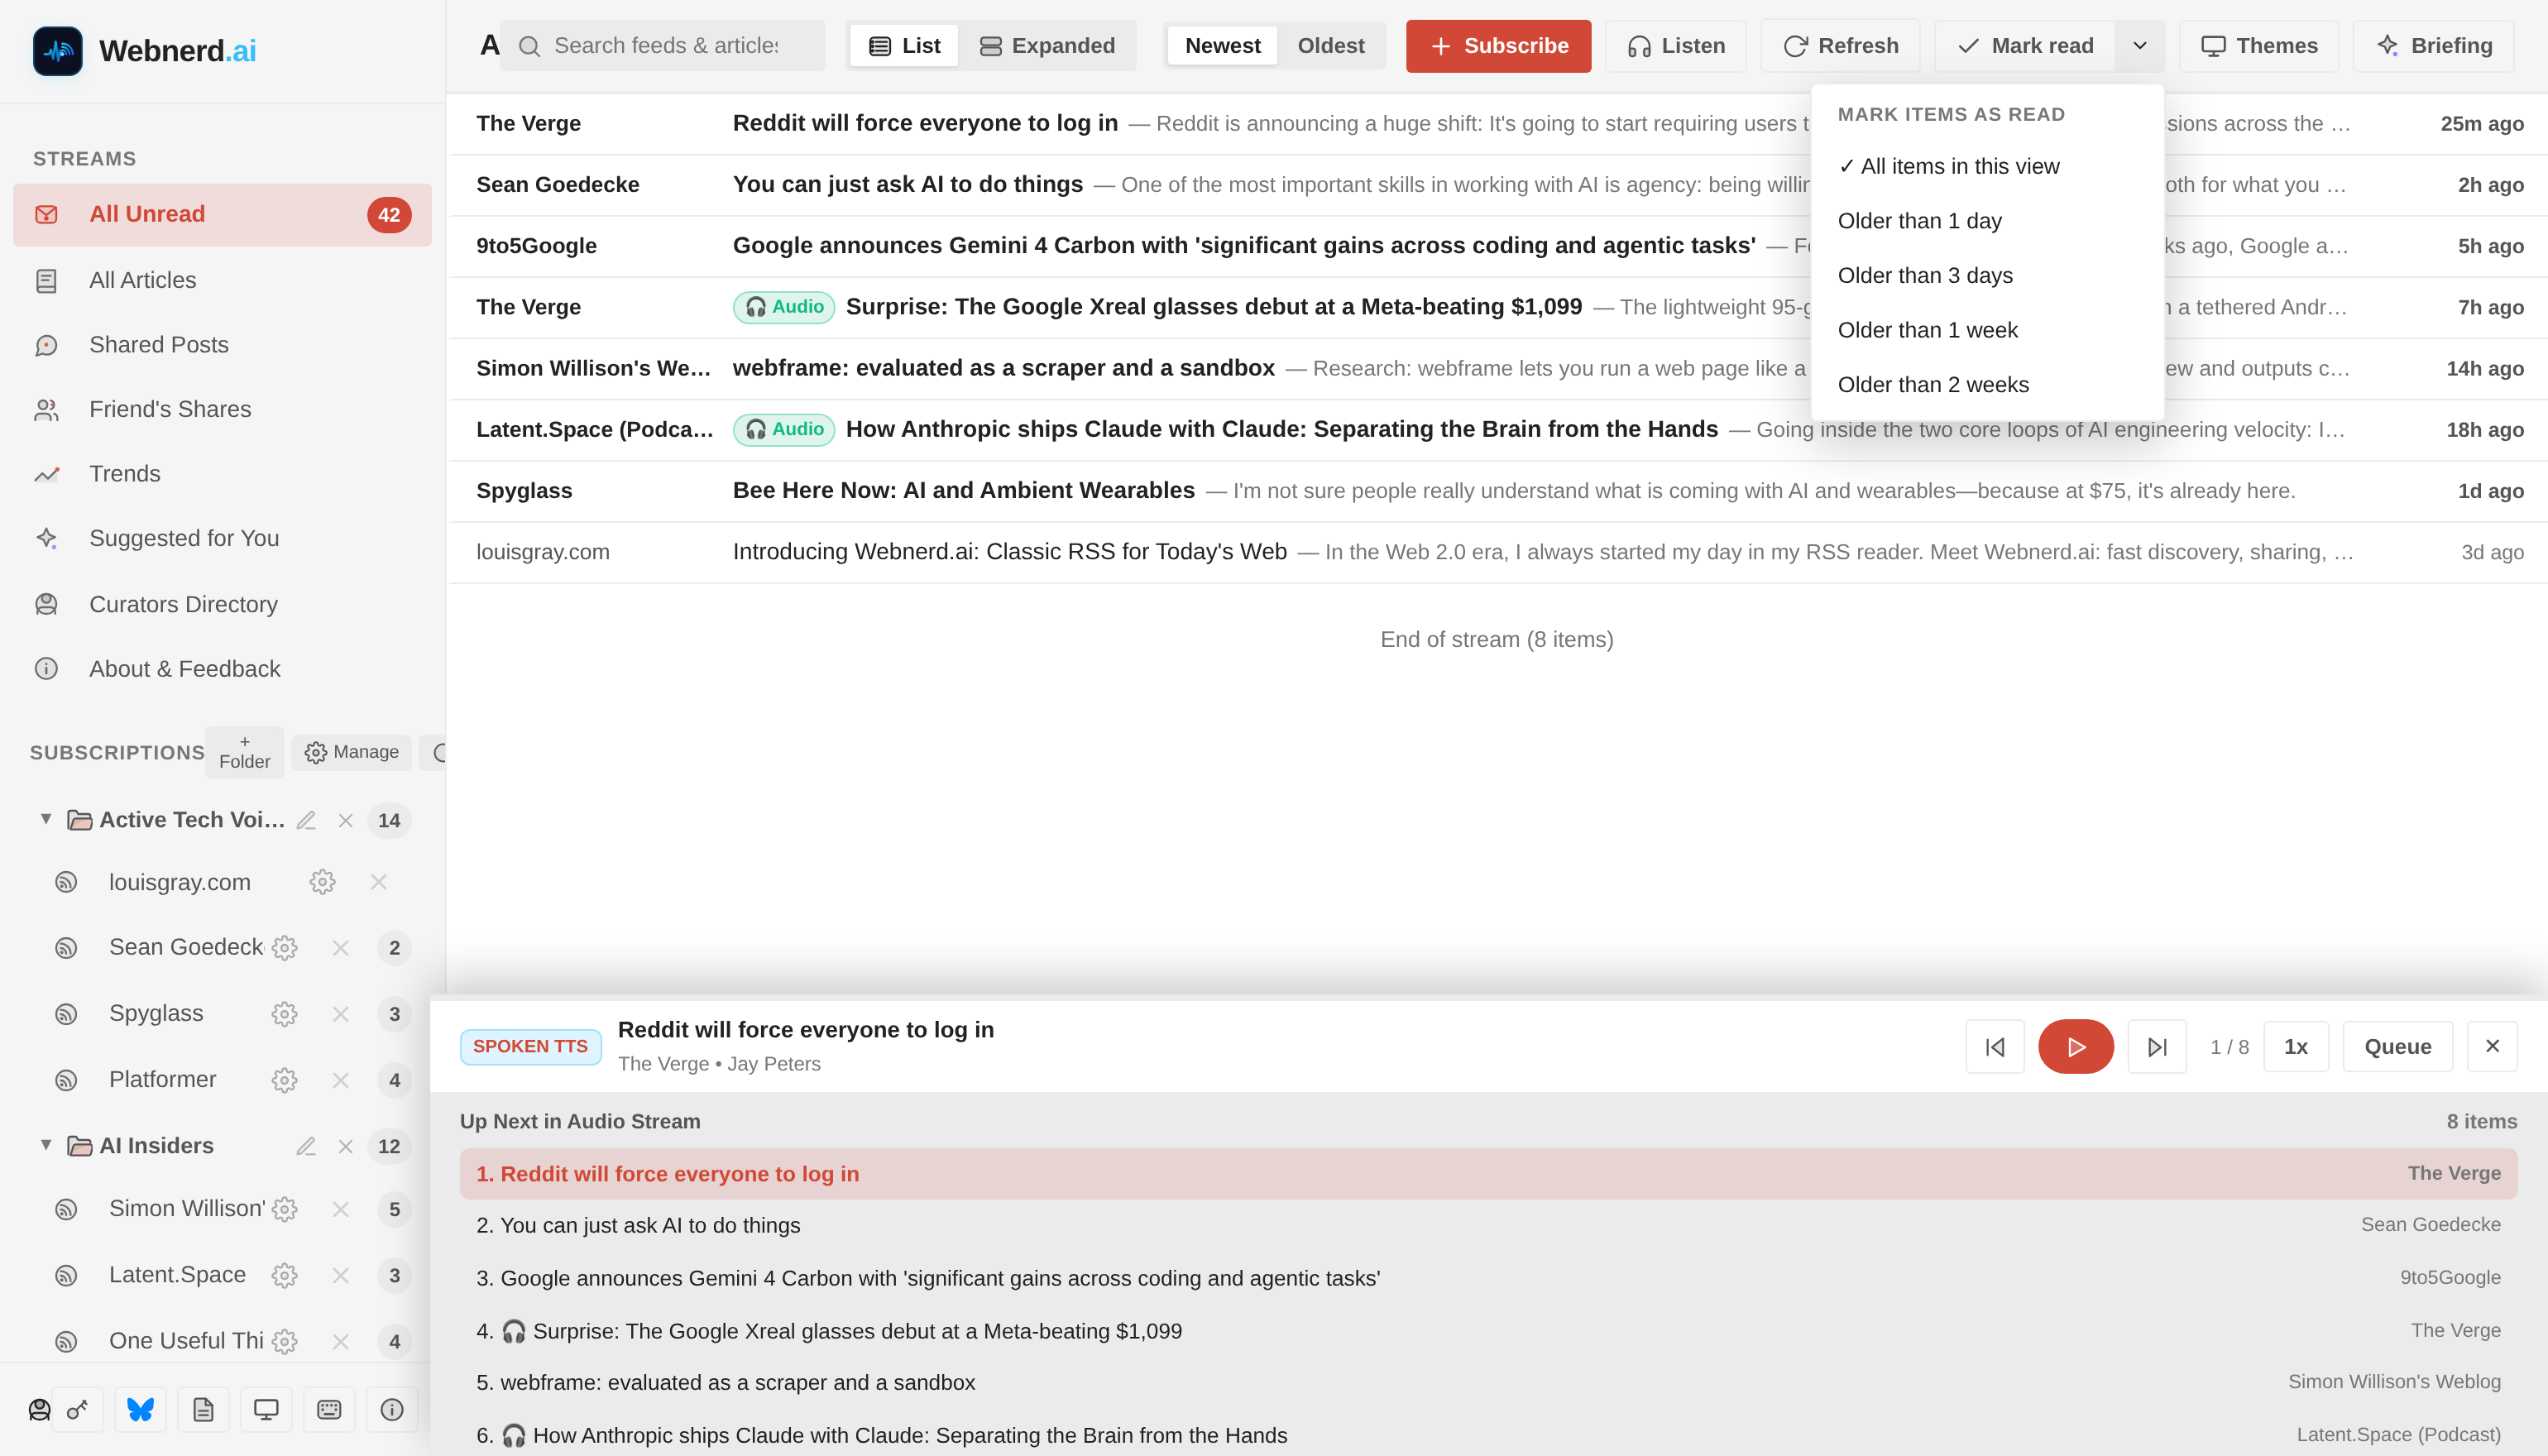This screenshot has width=2548, height=1456.
Task: Click the Webnerd.ai logo icon
Action: [x=58, y=51]
